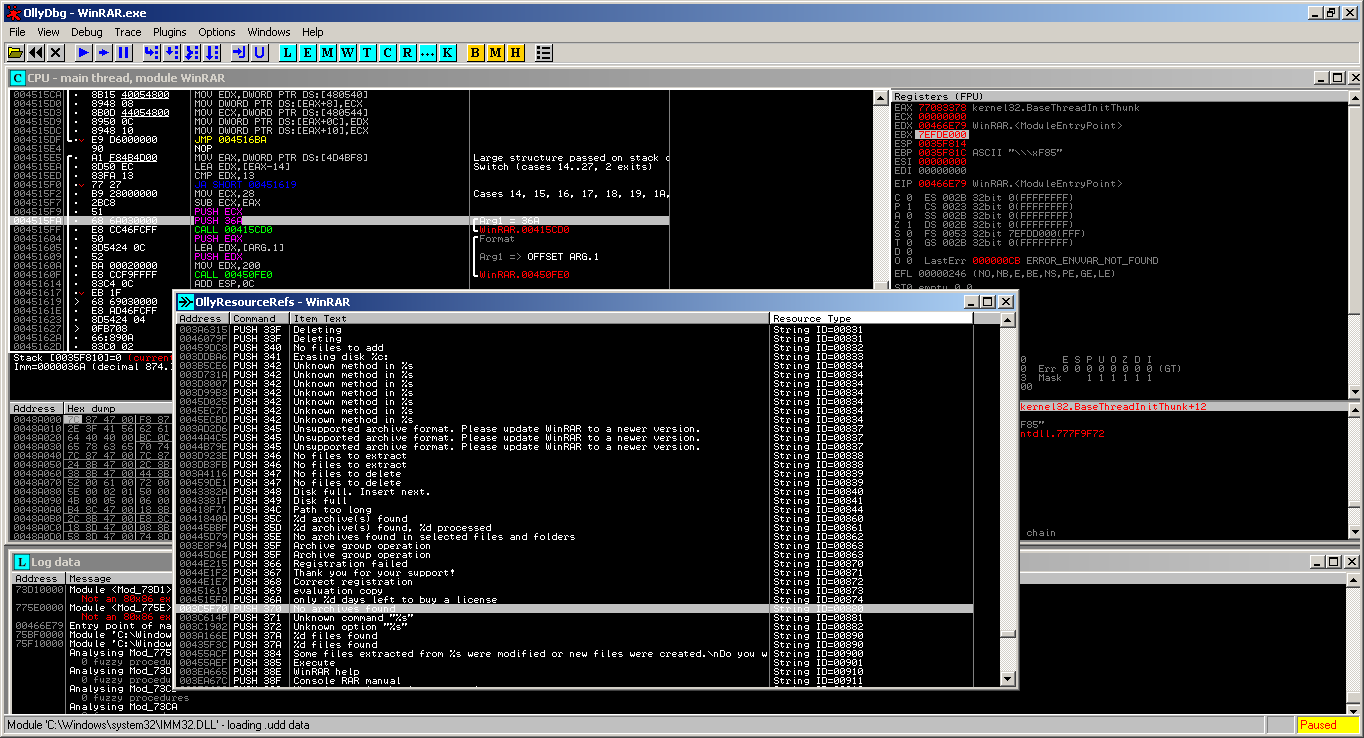Open the Windows menu

pos(269,32)
